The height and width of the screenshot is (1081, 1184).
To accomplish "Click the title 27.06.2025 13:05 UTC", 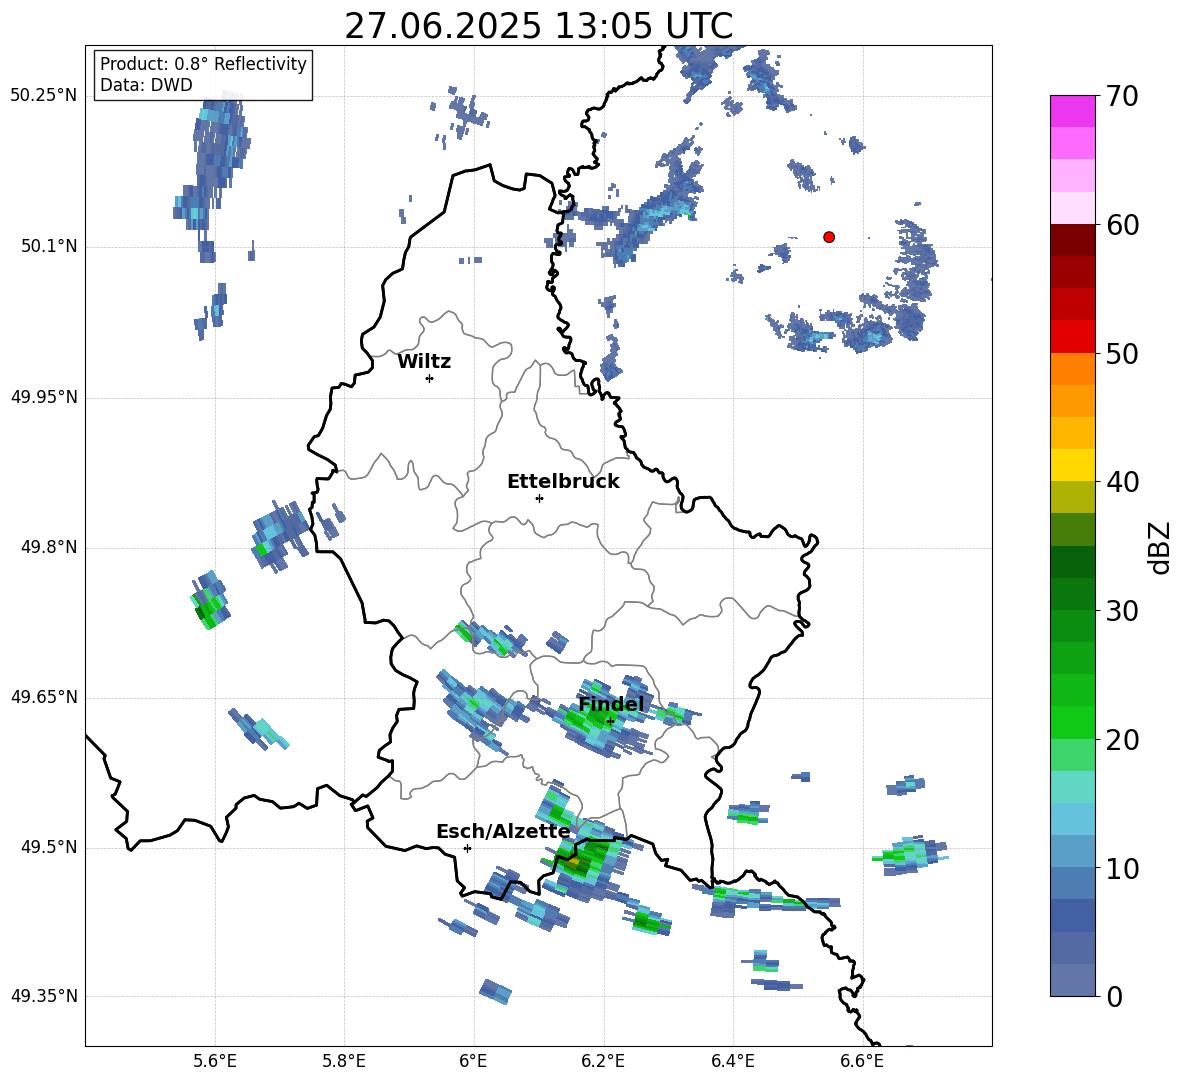I will coord(538,26).
